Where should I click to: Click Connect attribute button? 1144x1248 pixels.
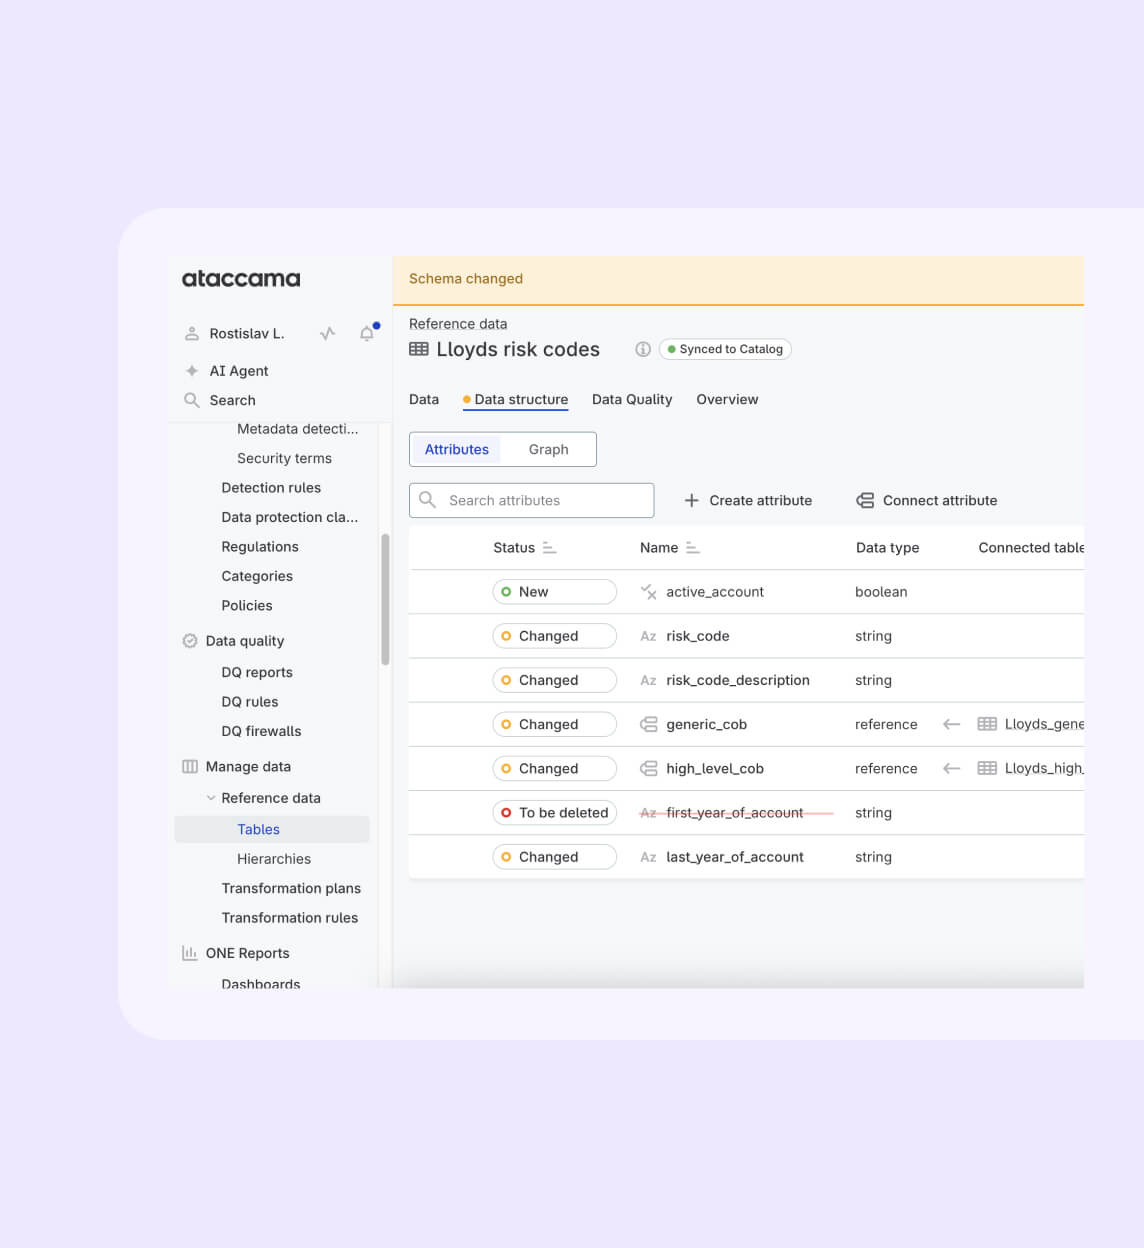[927, 500]
